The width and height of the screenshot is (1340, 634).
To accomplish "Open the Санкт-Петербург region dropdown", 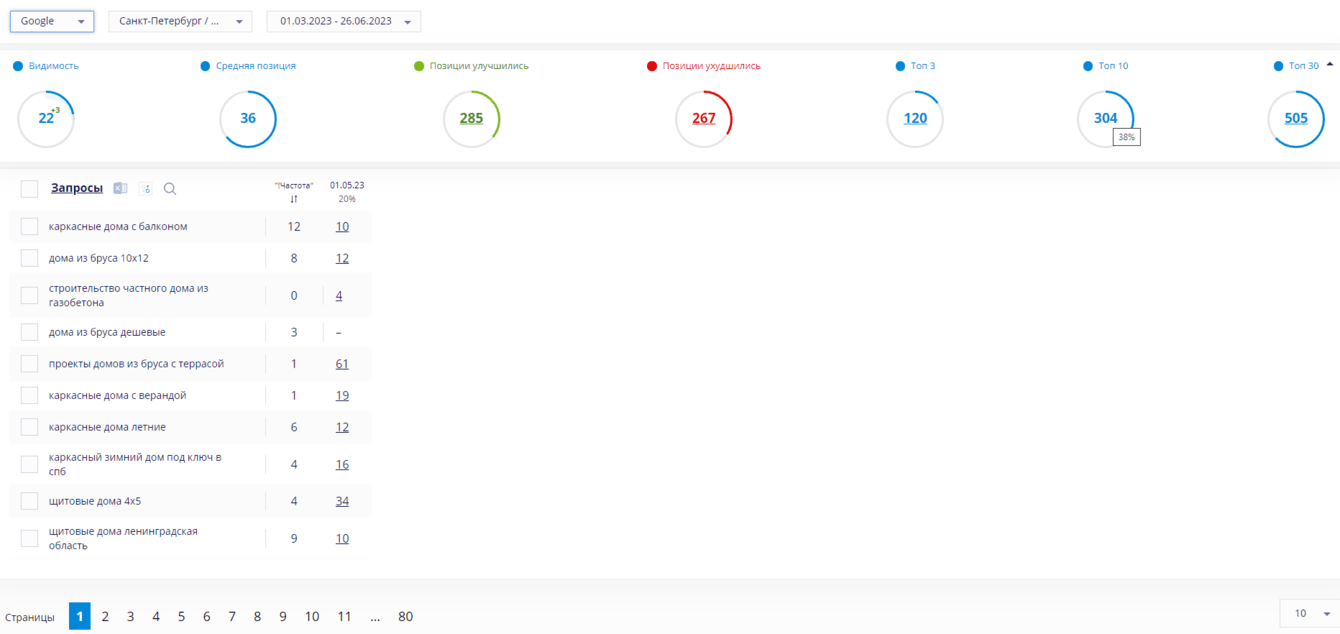I will click(180, 21).
